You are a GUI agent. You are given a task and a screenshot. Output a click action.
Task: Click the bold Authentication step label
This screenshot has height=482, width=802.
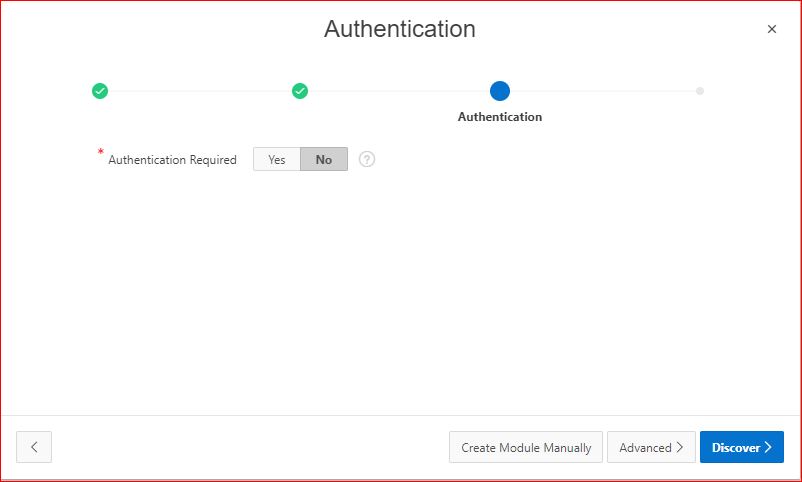pos(500,117)
